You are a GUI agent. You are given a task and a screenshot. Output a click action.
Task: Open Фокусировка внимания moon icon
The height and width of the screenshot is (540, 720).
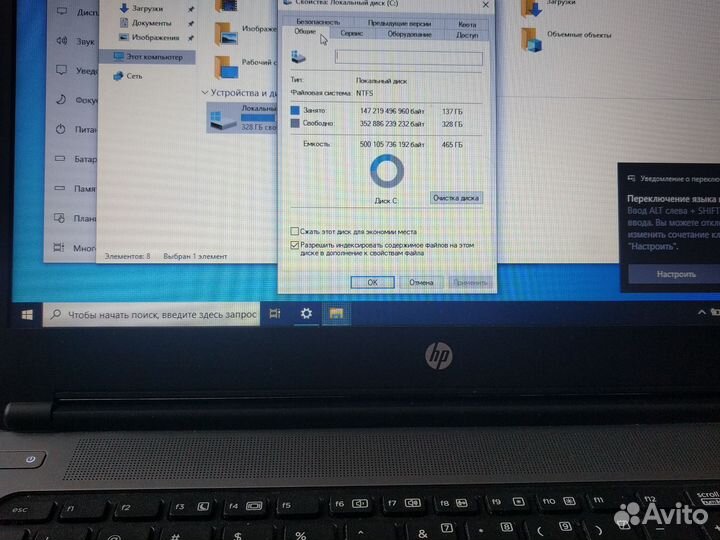61,100
